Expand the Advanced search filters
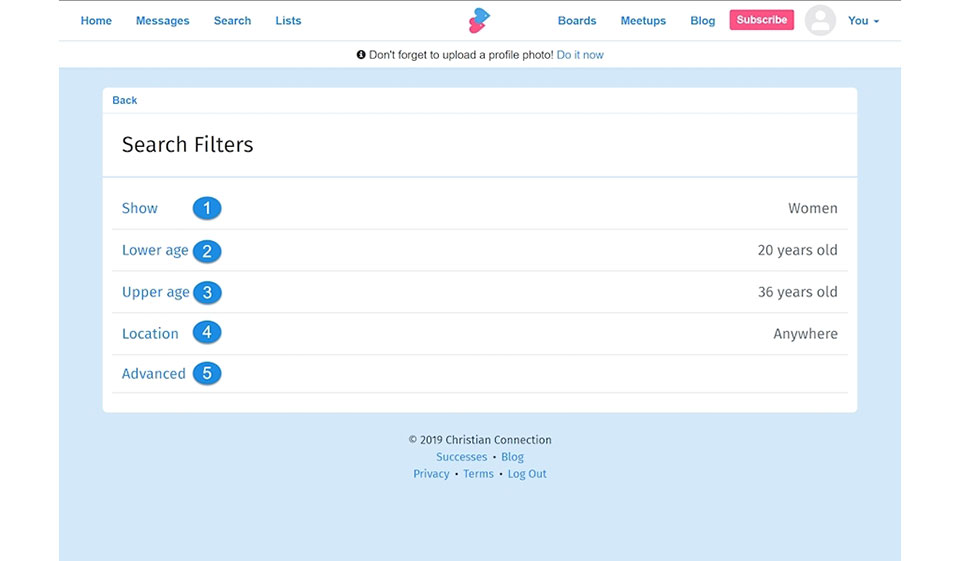The width and height of the screenshot is (960, 561). [x=153, y=374]
